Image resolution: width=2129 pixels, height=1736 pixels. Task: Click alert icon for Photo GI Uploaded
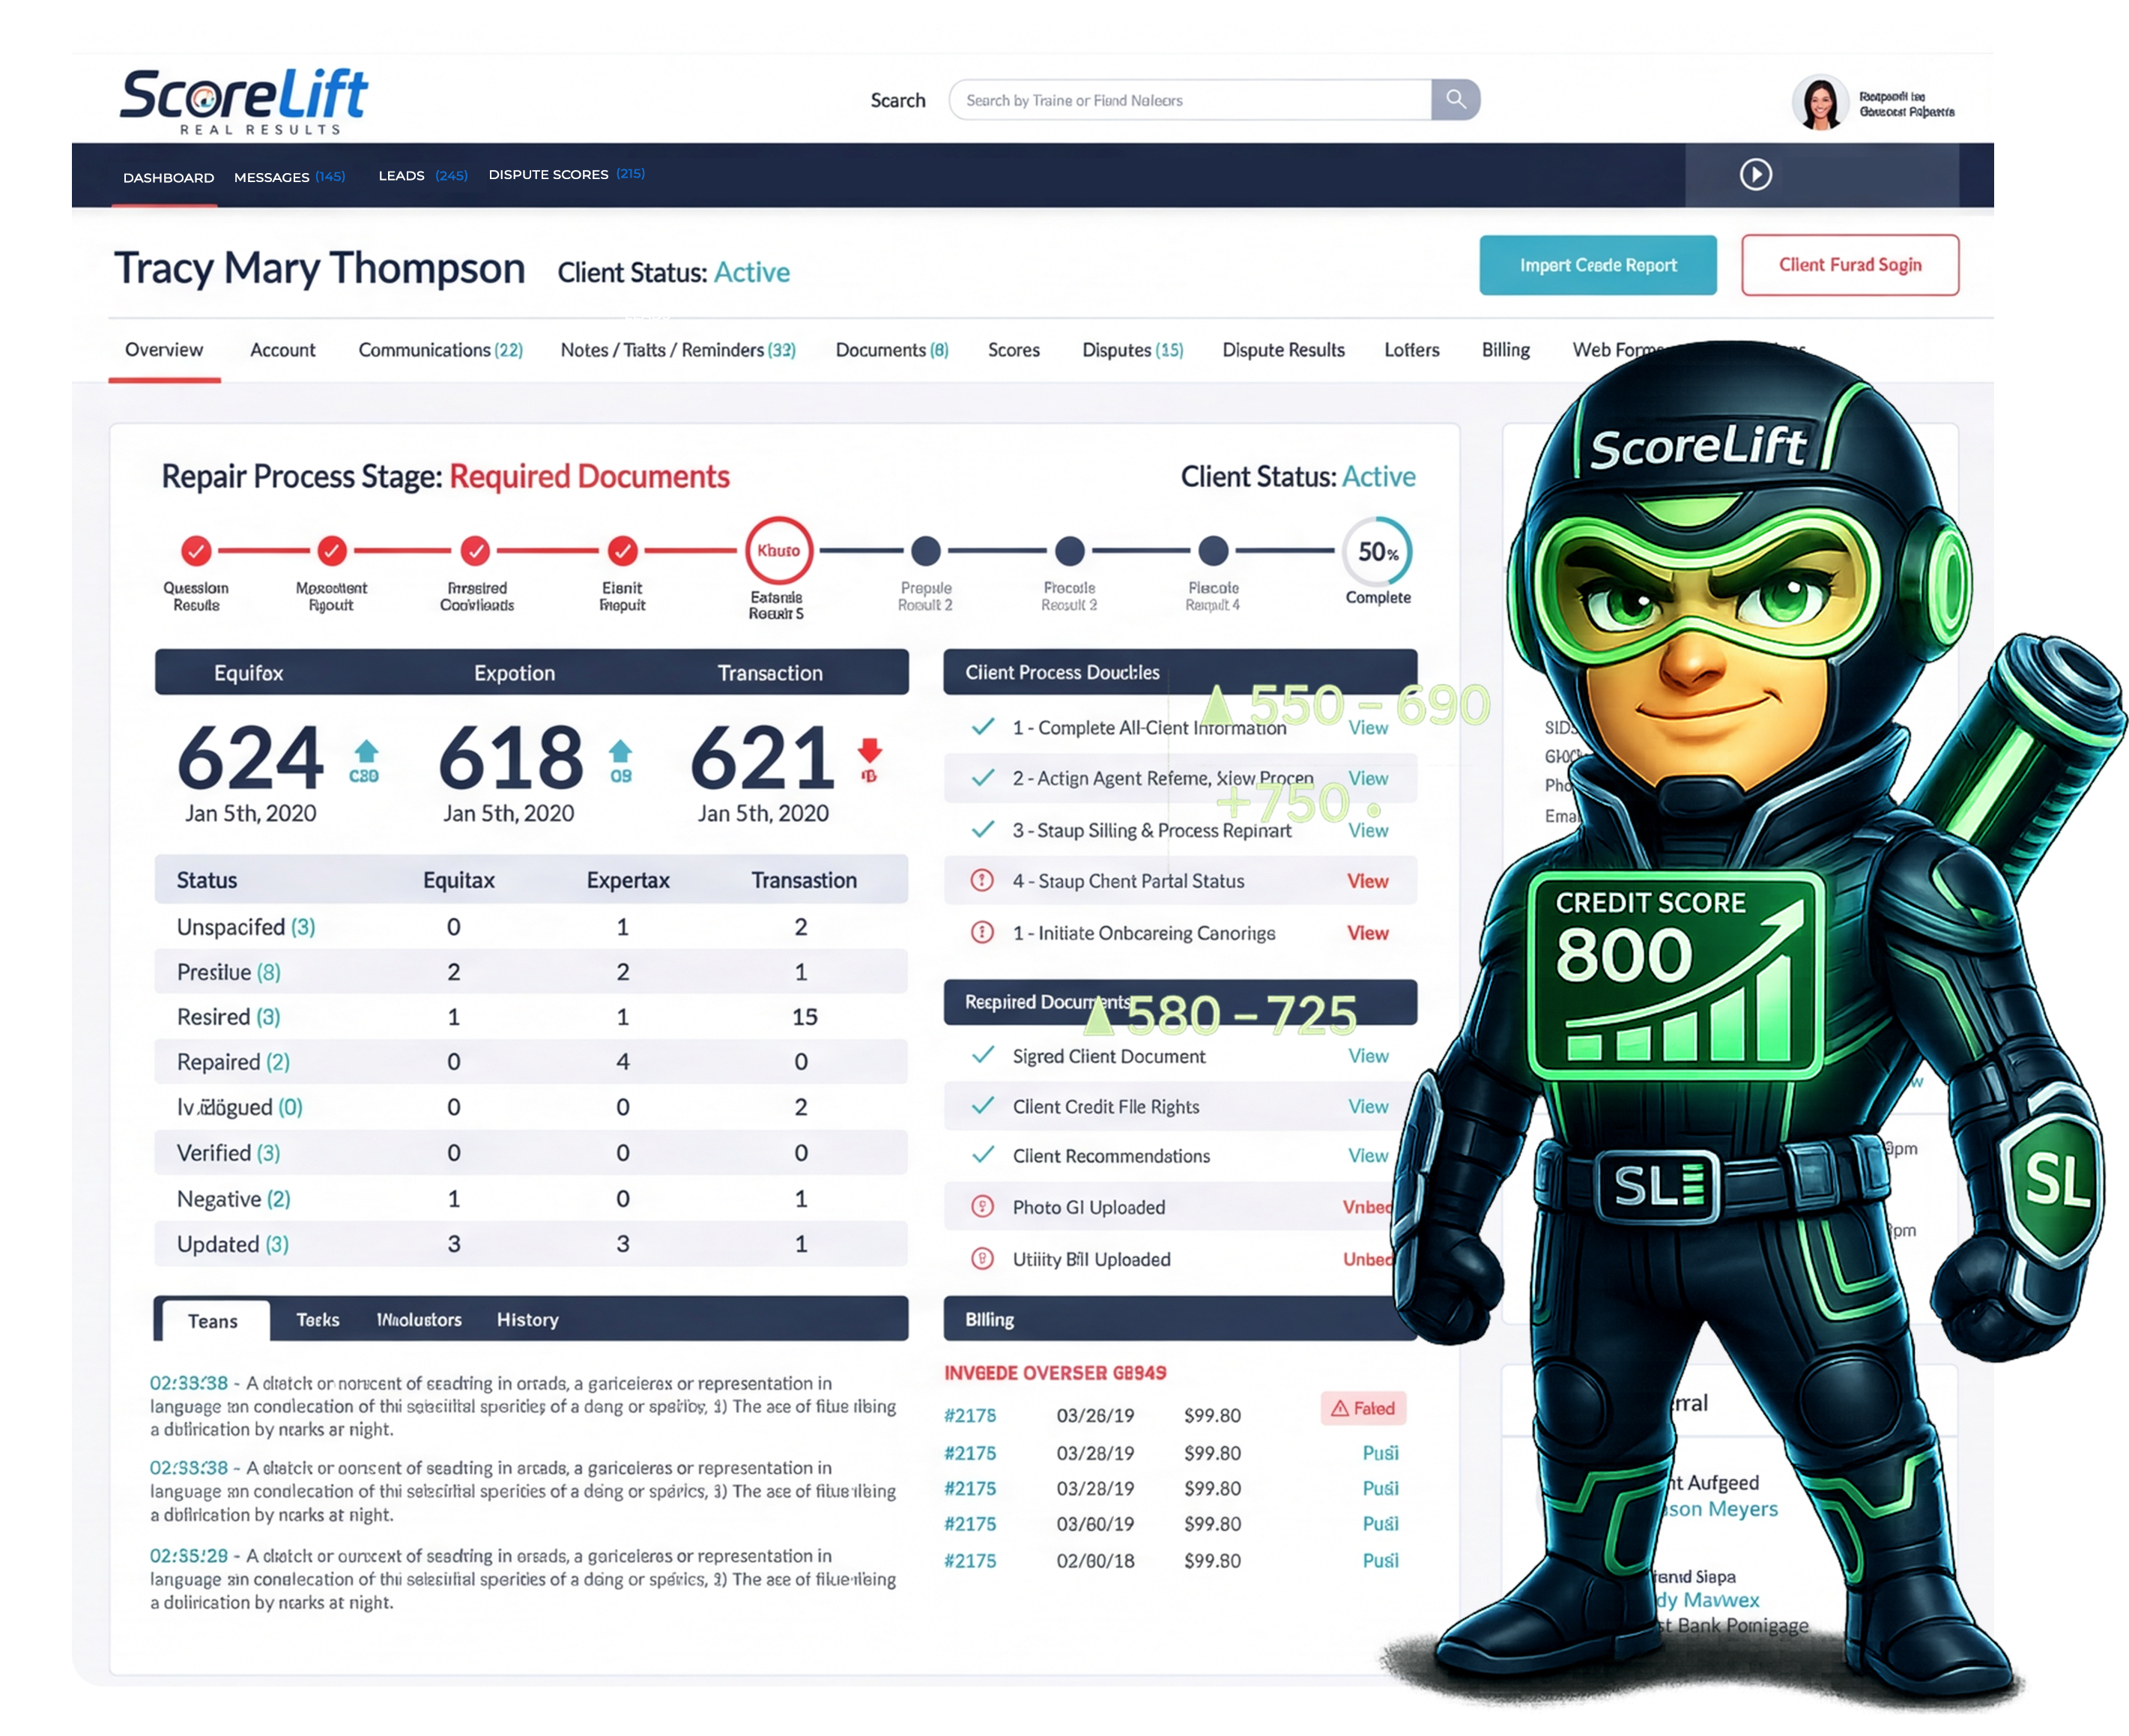983,1206
